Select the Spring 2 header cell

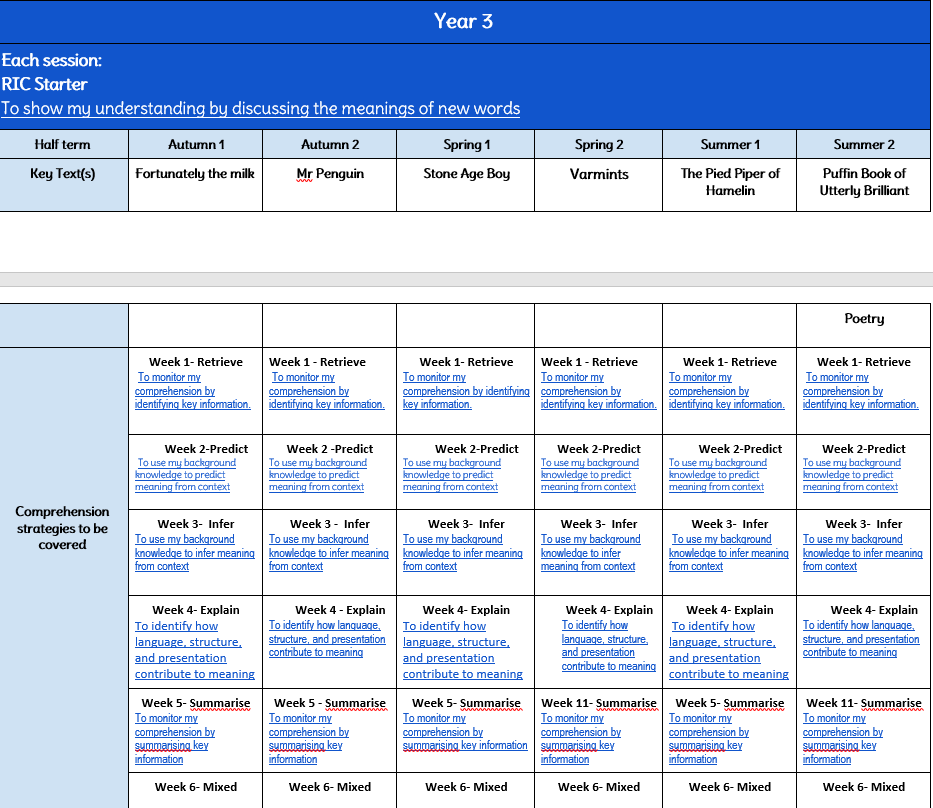coord(598,144)
